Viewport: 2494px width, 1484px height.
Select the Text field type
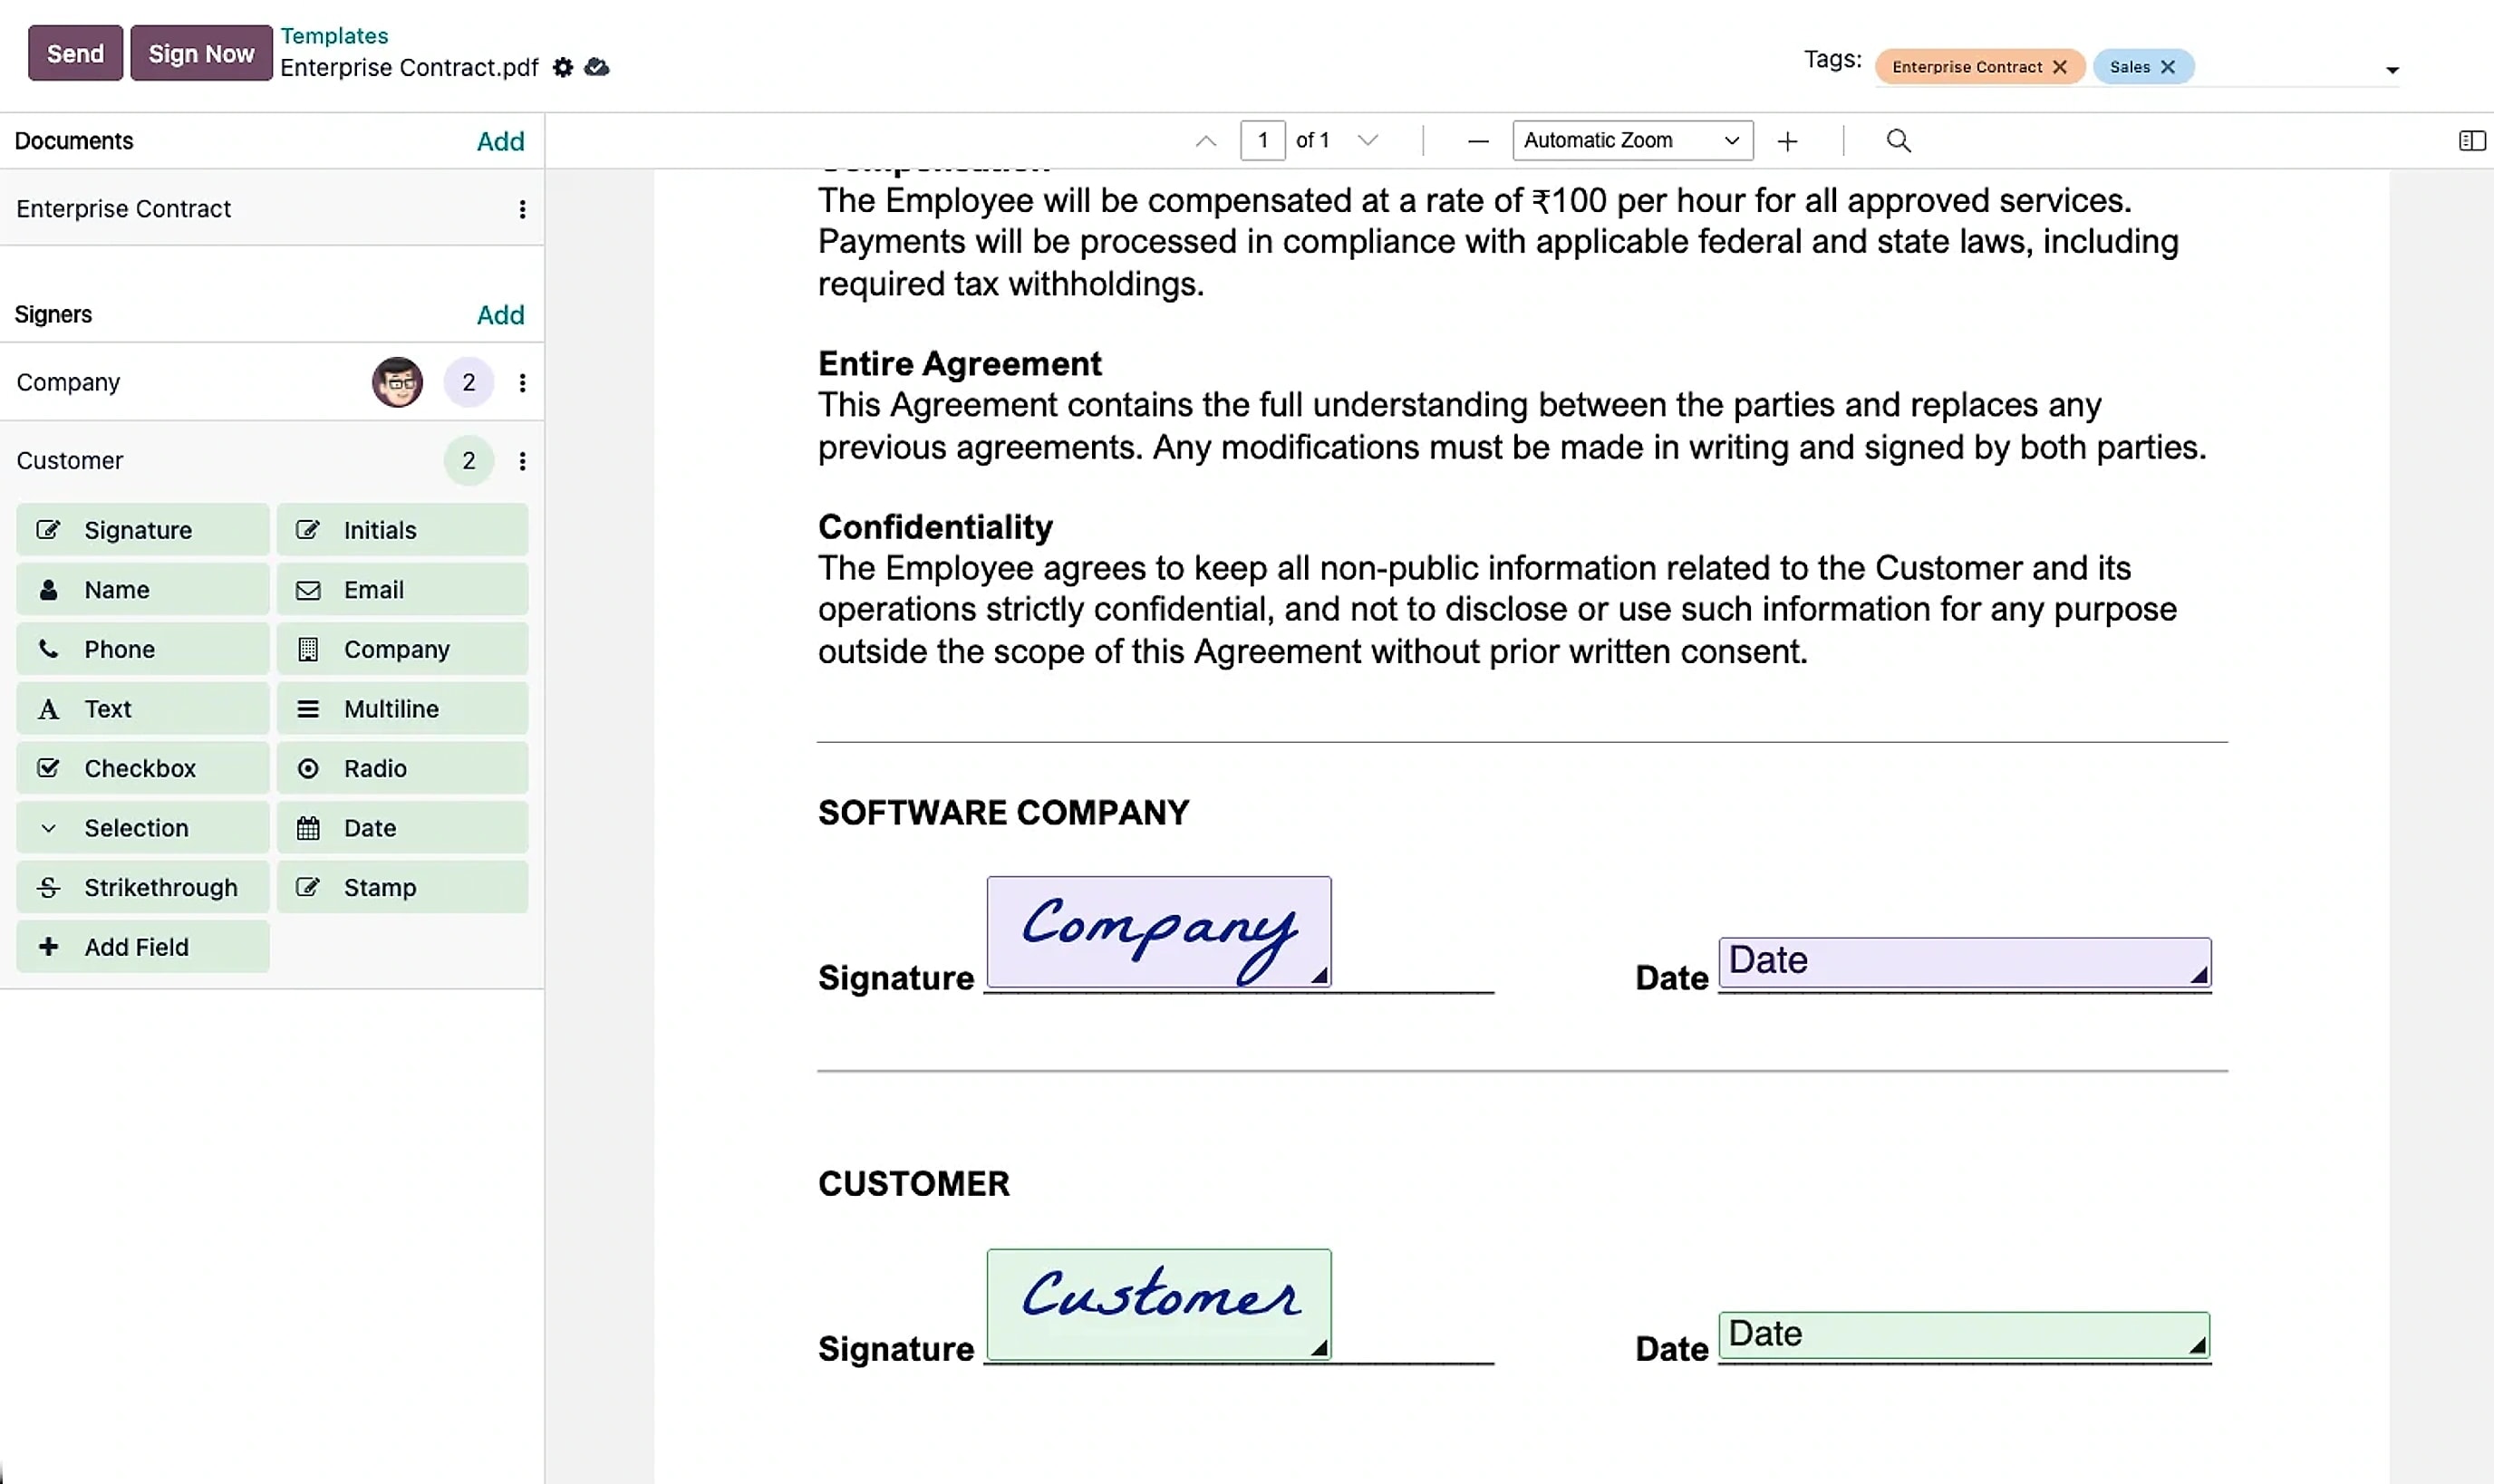(143, 709)
